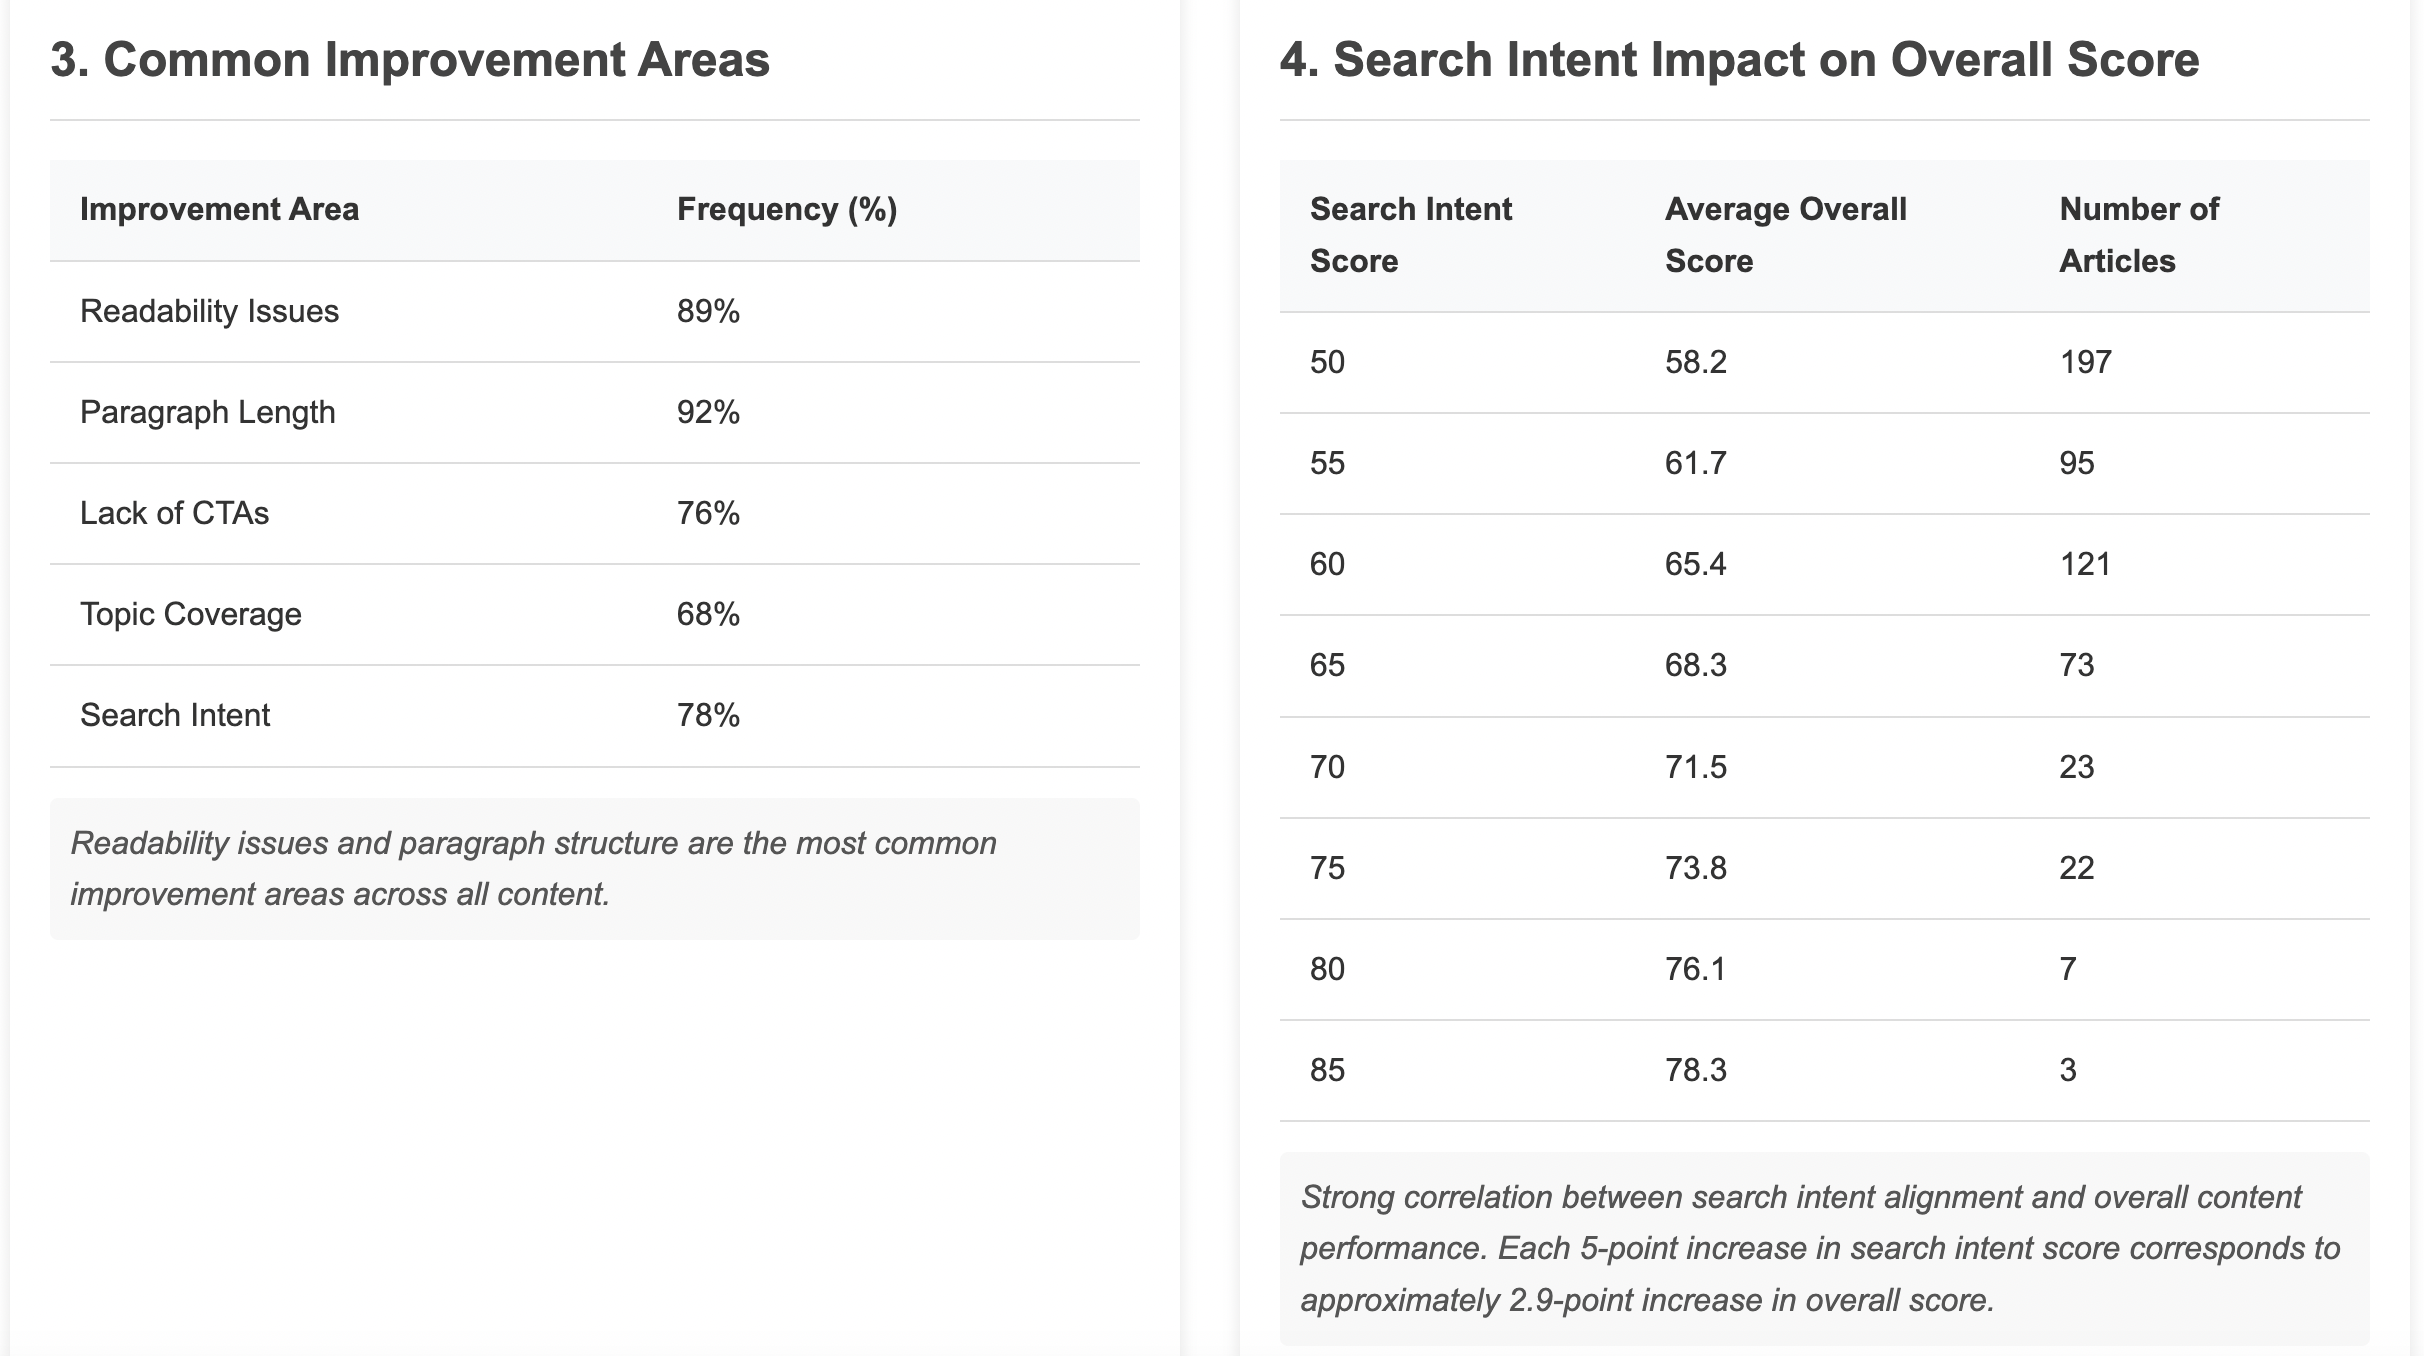Select the "Search Intent" improvement area cell
Viewport: 2424px width, 1356px height.
pos(175,715)
